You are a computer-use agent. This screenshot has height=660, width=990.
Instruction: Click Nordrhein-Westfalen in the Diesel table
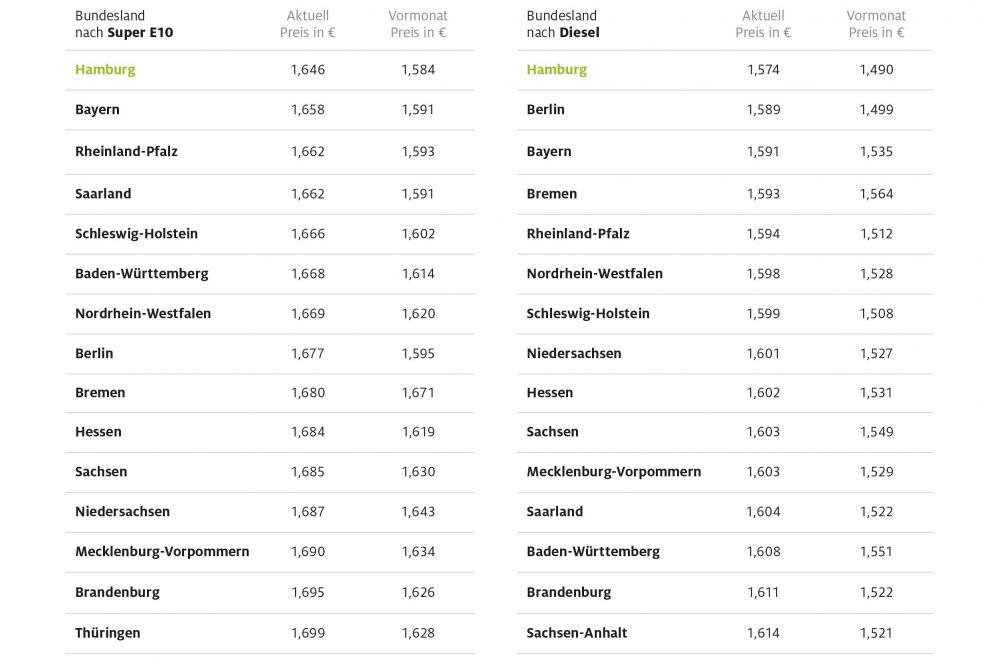(x=595, y=274)
